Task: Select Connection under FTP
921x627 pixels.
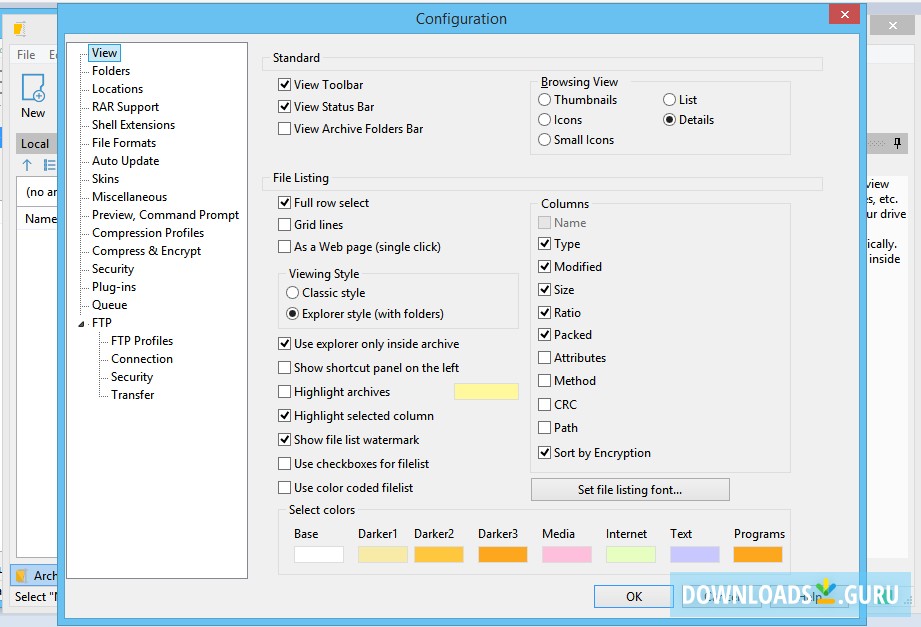Action: (142, 360)
